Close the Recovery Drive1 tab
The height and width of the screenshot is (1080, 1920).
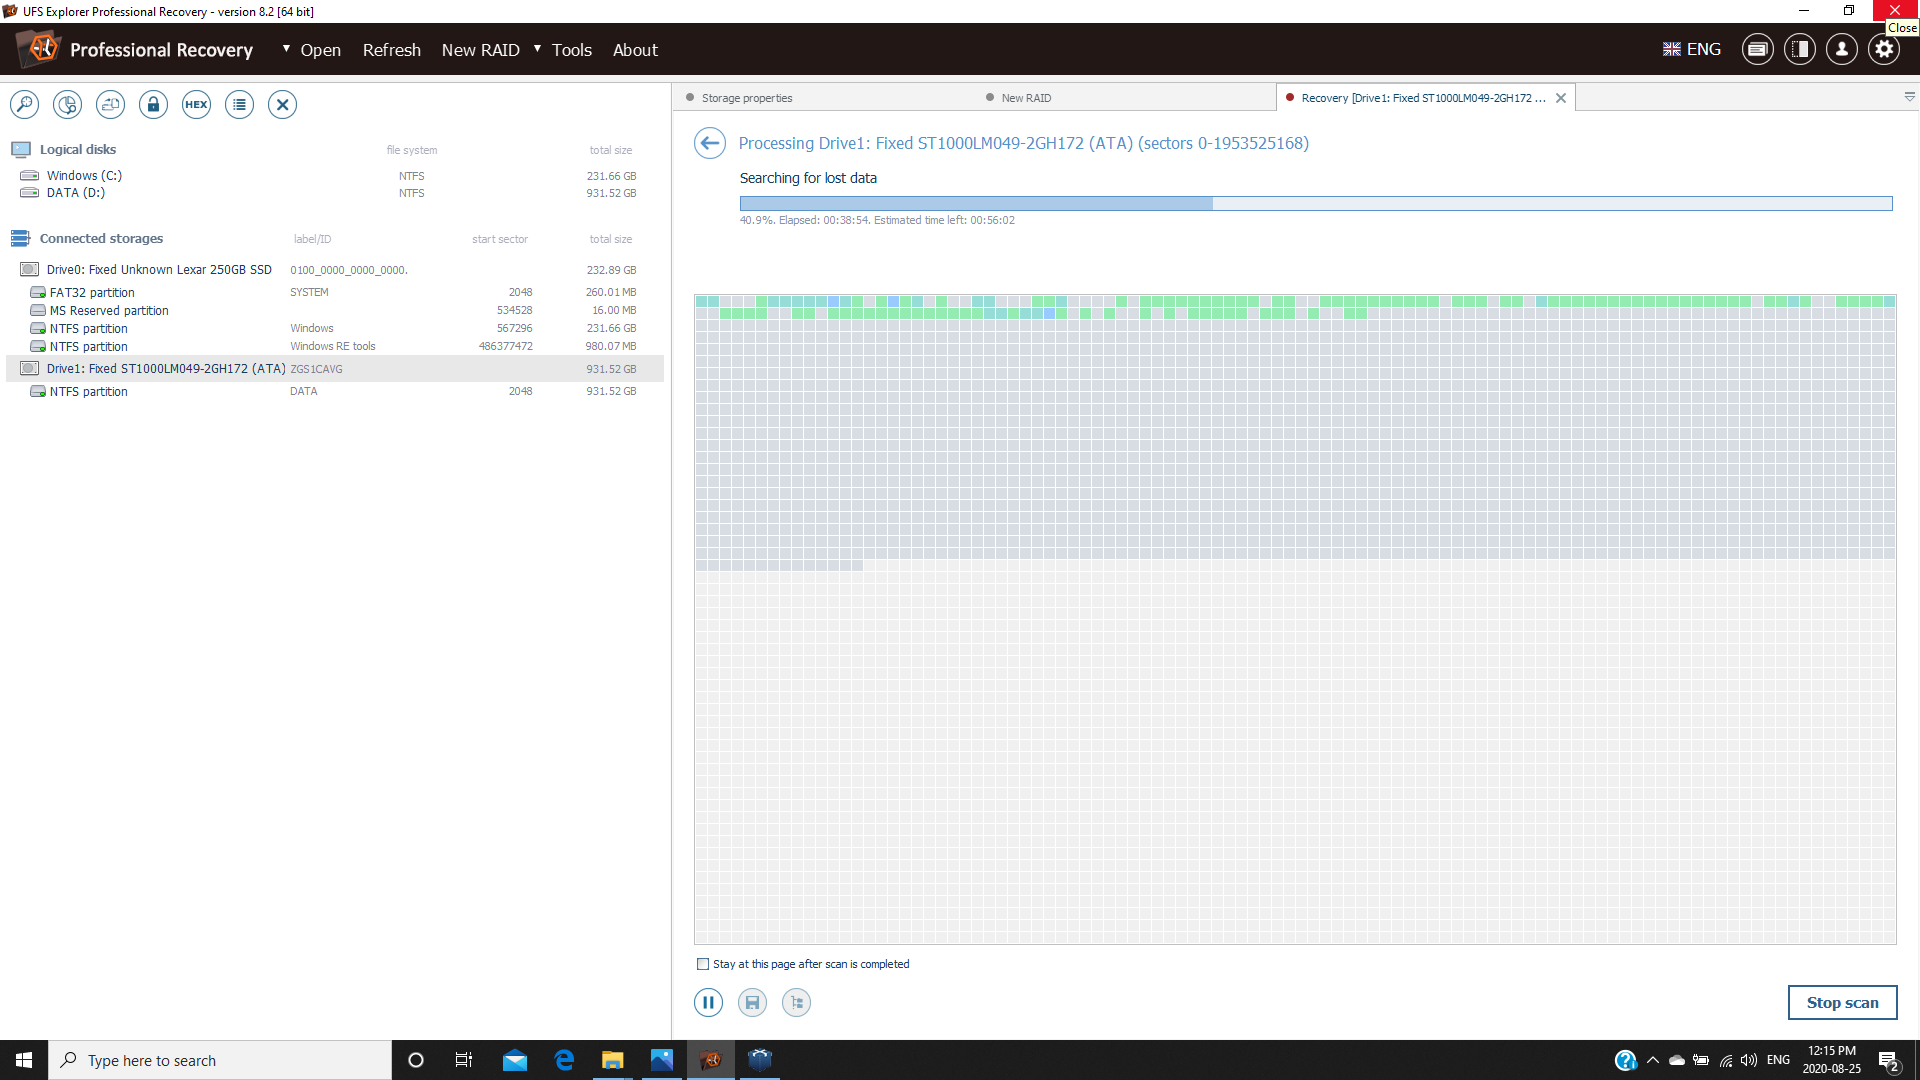[1561, 98]
